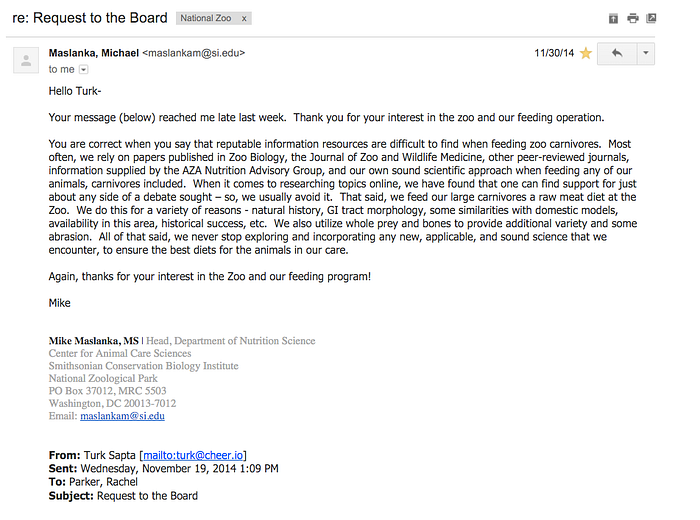Click the "to me" recipient text

61,70
